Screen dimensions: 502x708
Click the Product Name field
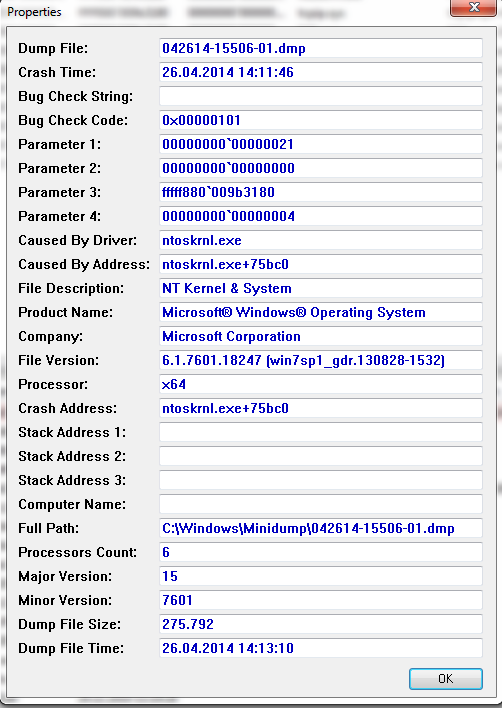tap(321, 312)
